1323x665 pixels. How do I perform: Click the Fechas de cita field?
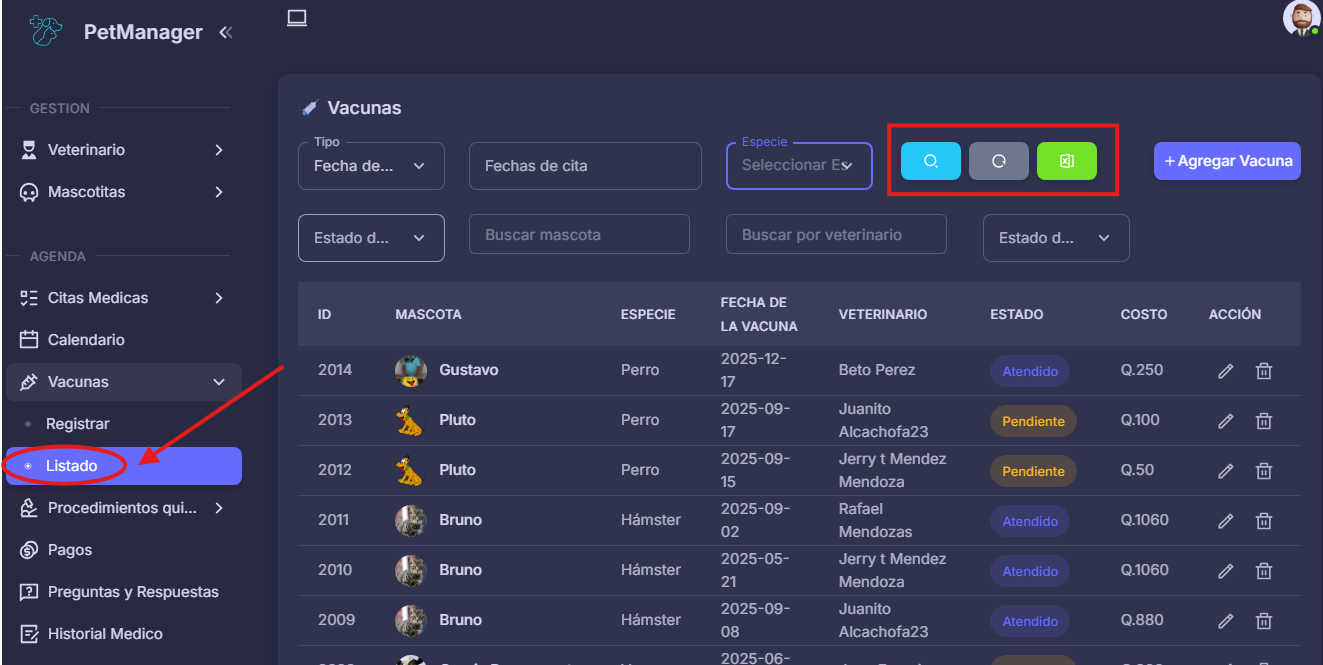point(585,166)
